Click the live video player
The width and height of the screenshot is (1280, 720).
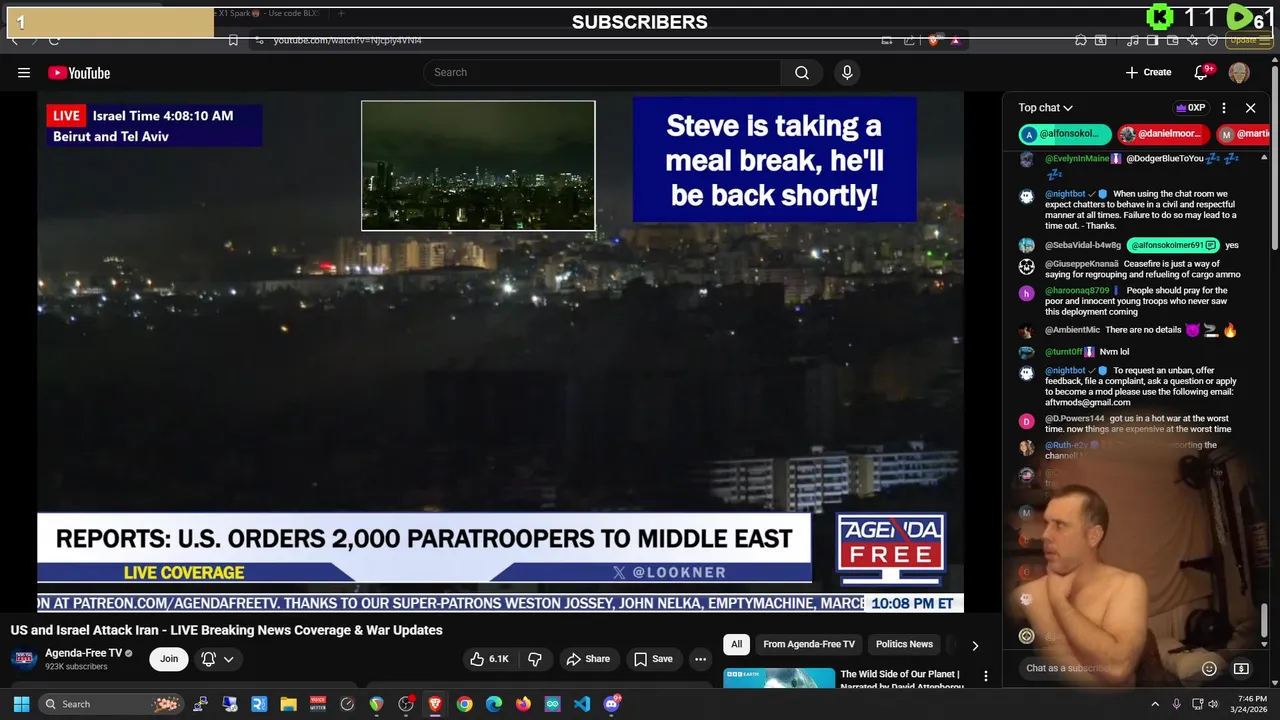point(500,351)
